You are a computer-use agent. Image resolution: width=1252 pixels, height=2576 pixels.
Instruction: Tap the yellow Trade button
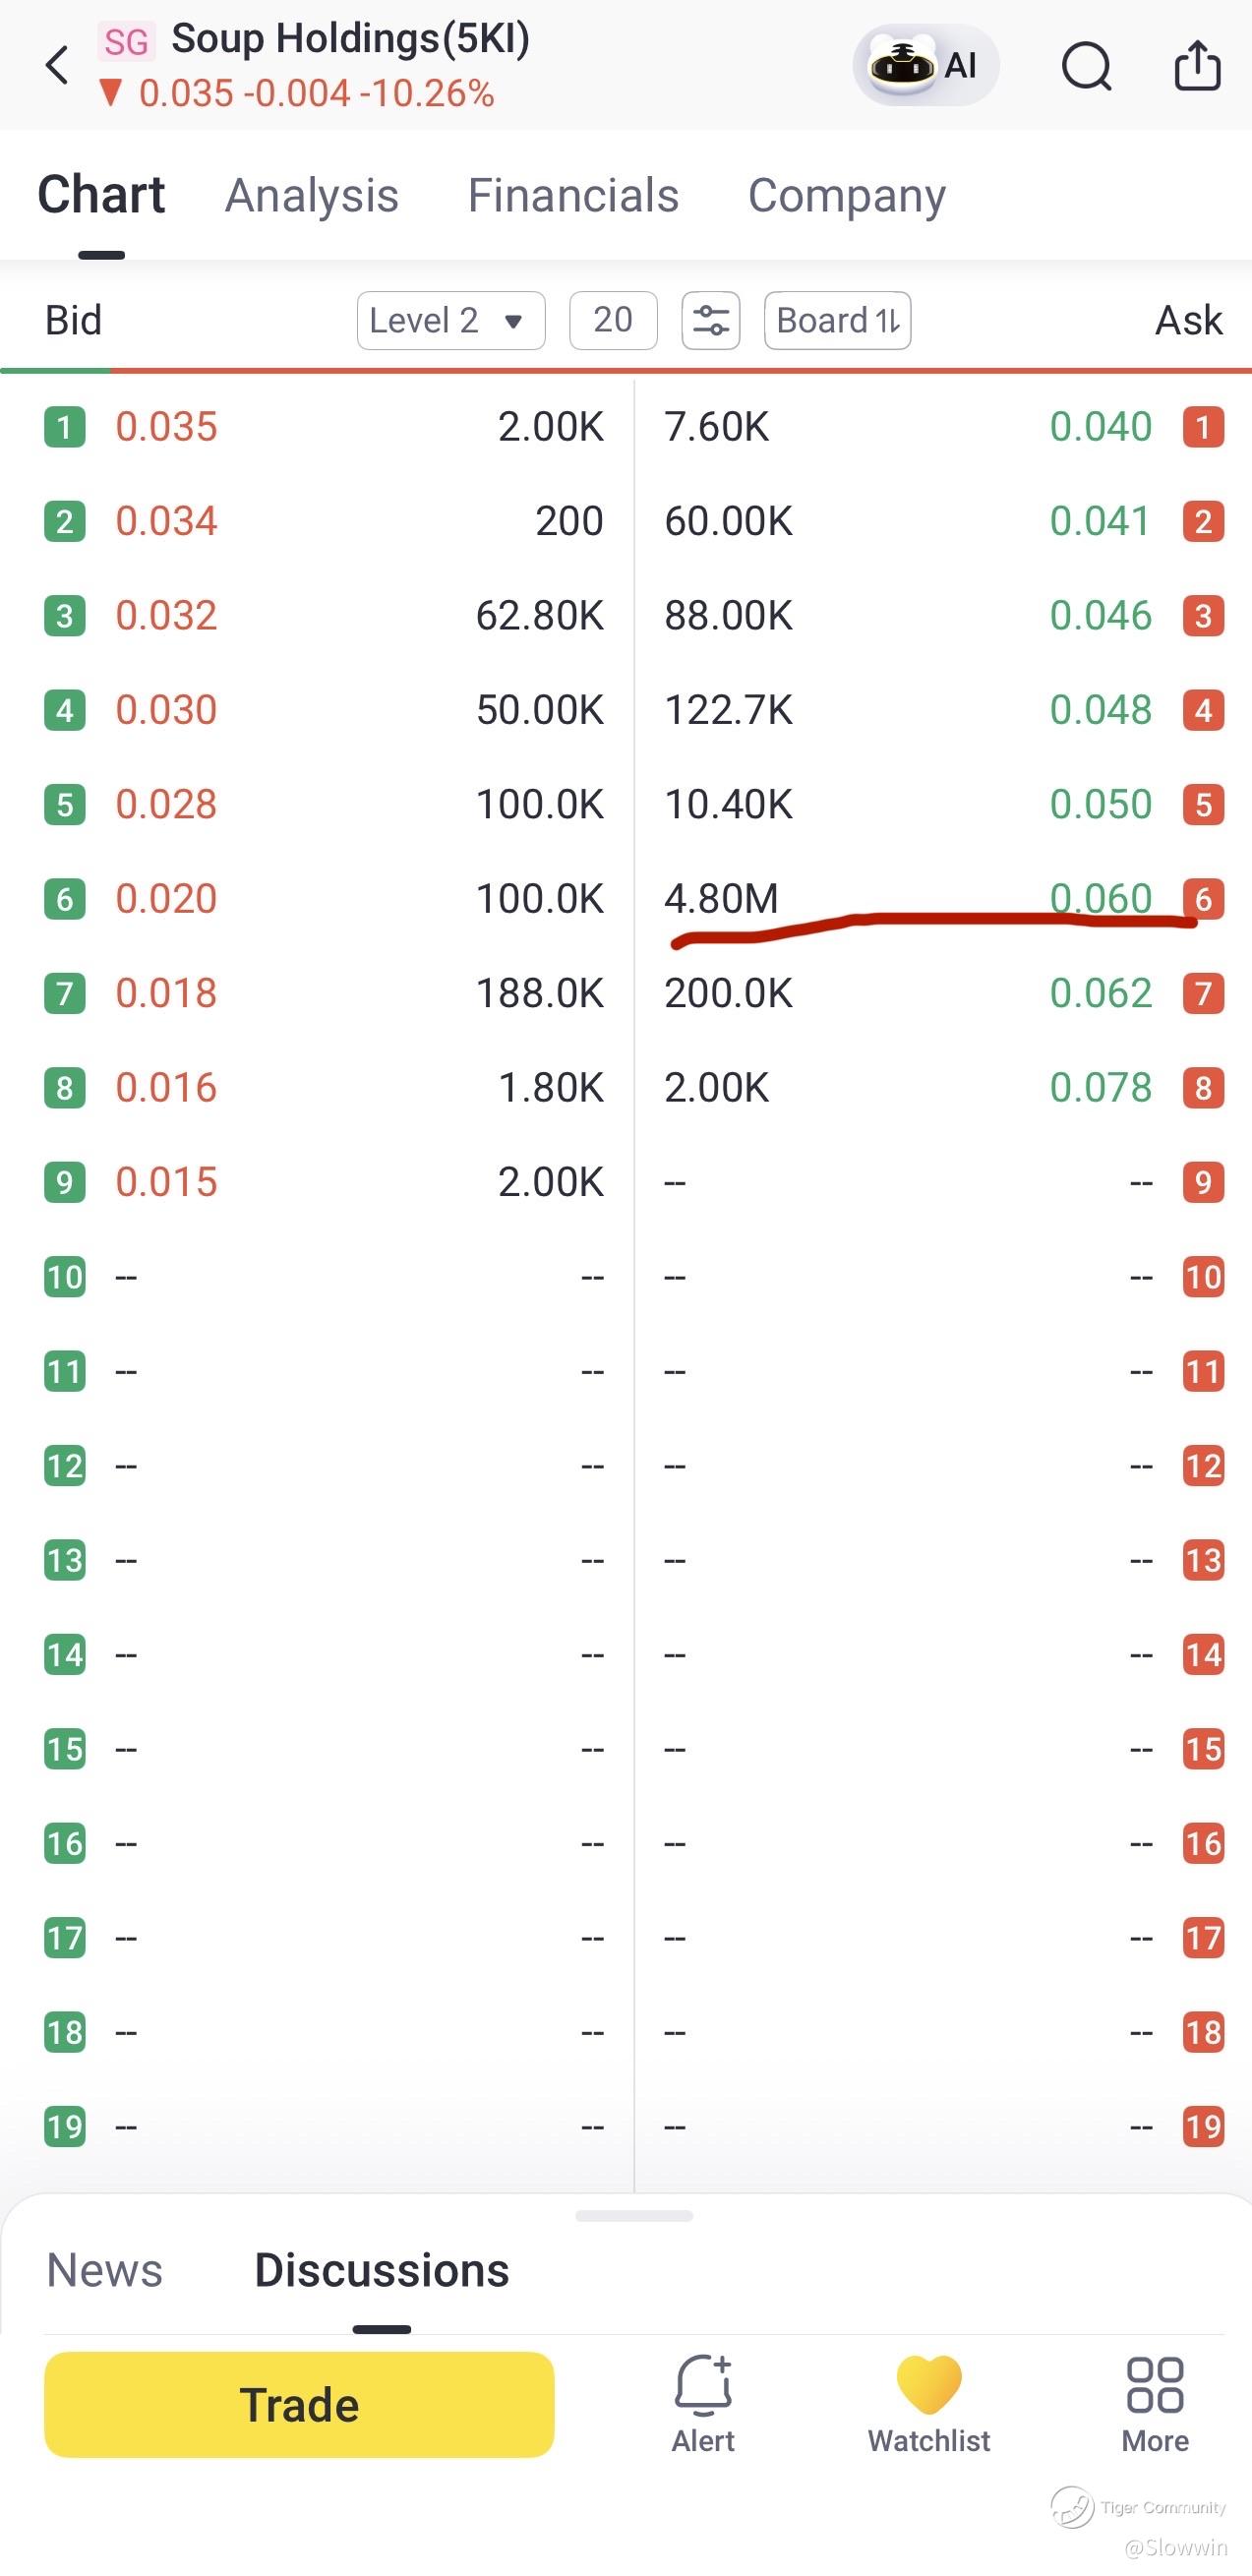(299, 2404)
